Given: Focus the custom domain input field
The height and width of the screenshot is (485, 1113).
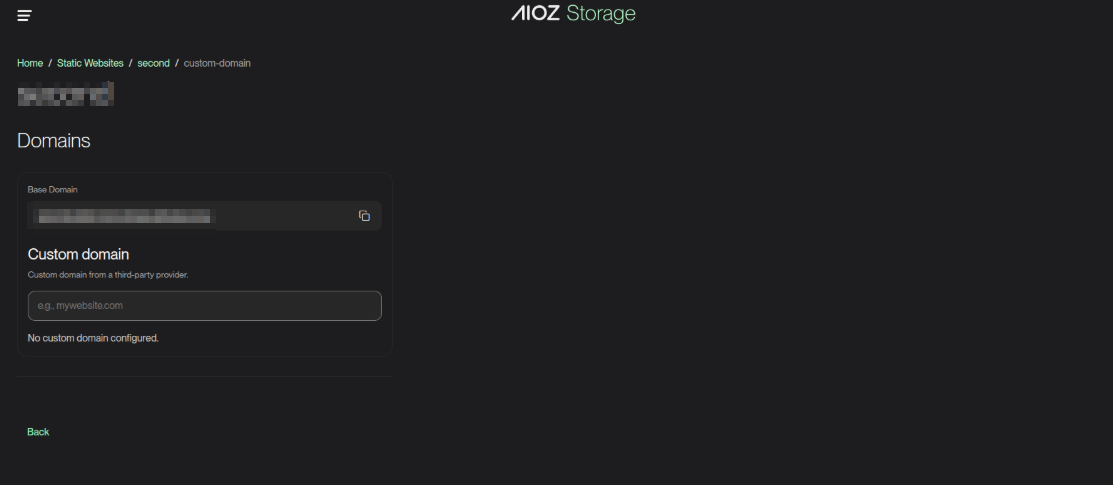Looking at the screenshot, I should (x=204, y=306).
